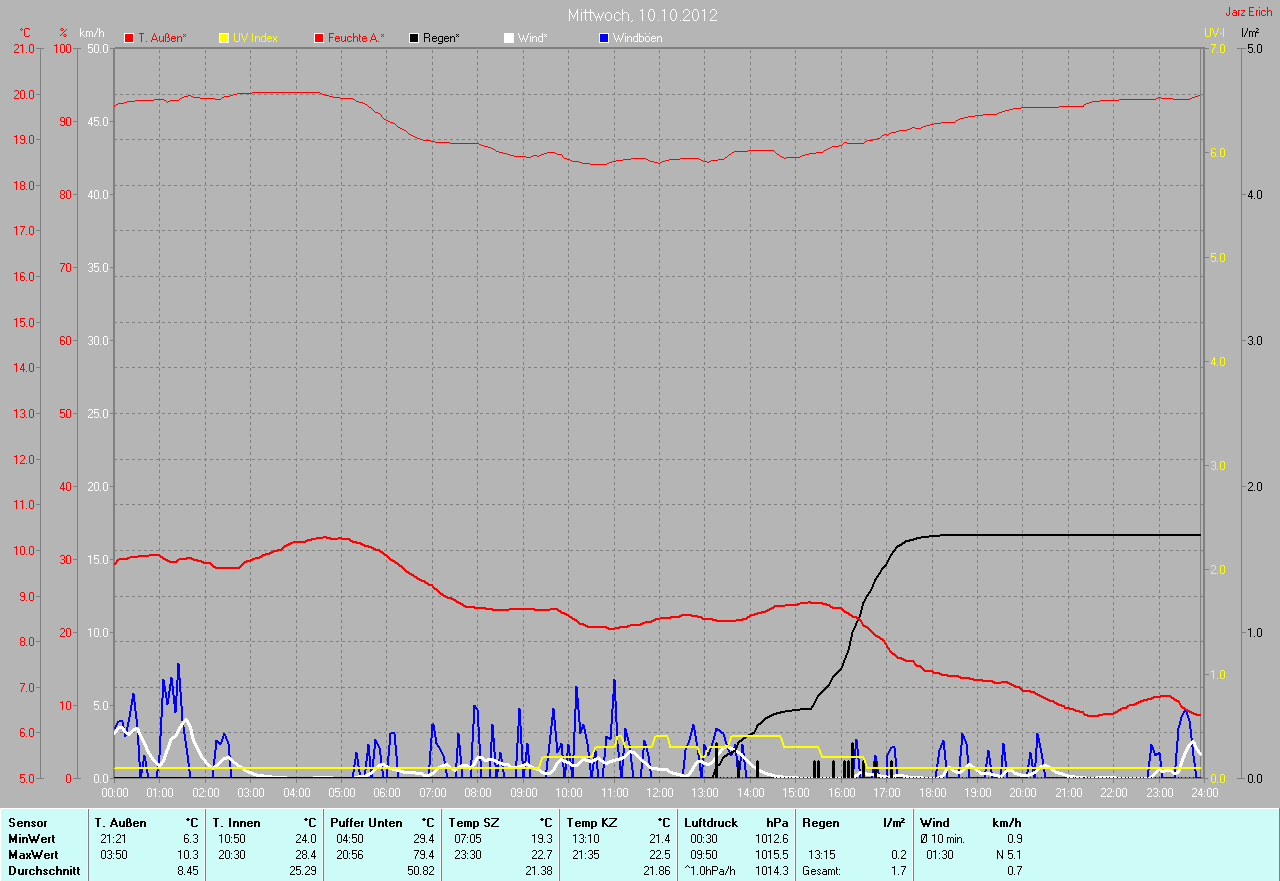Image resolution: width=1280 pixels, height=881 pixels.
Task: Click the Temp SZ average value '21.38'
Action: pos(538,872)
